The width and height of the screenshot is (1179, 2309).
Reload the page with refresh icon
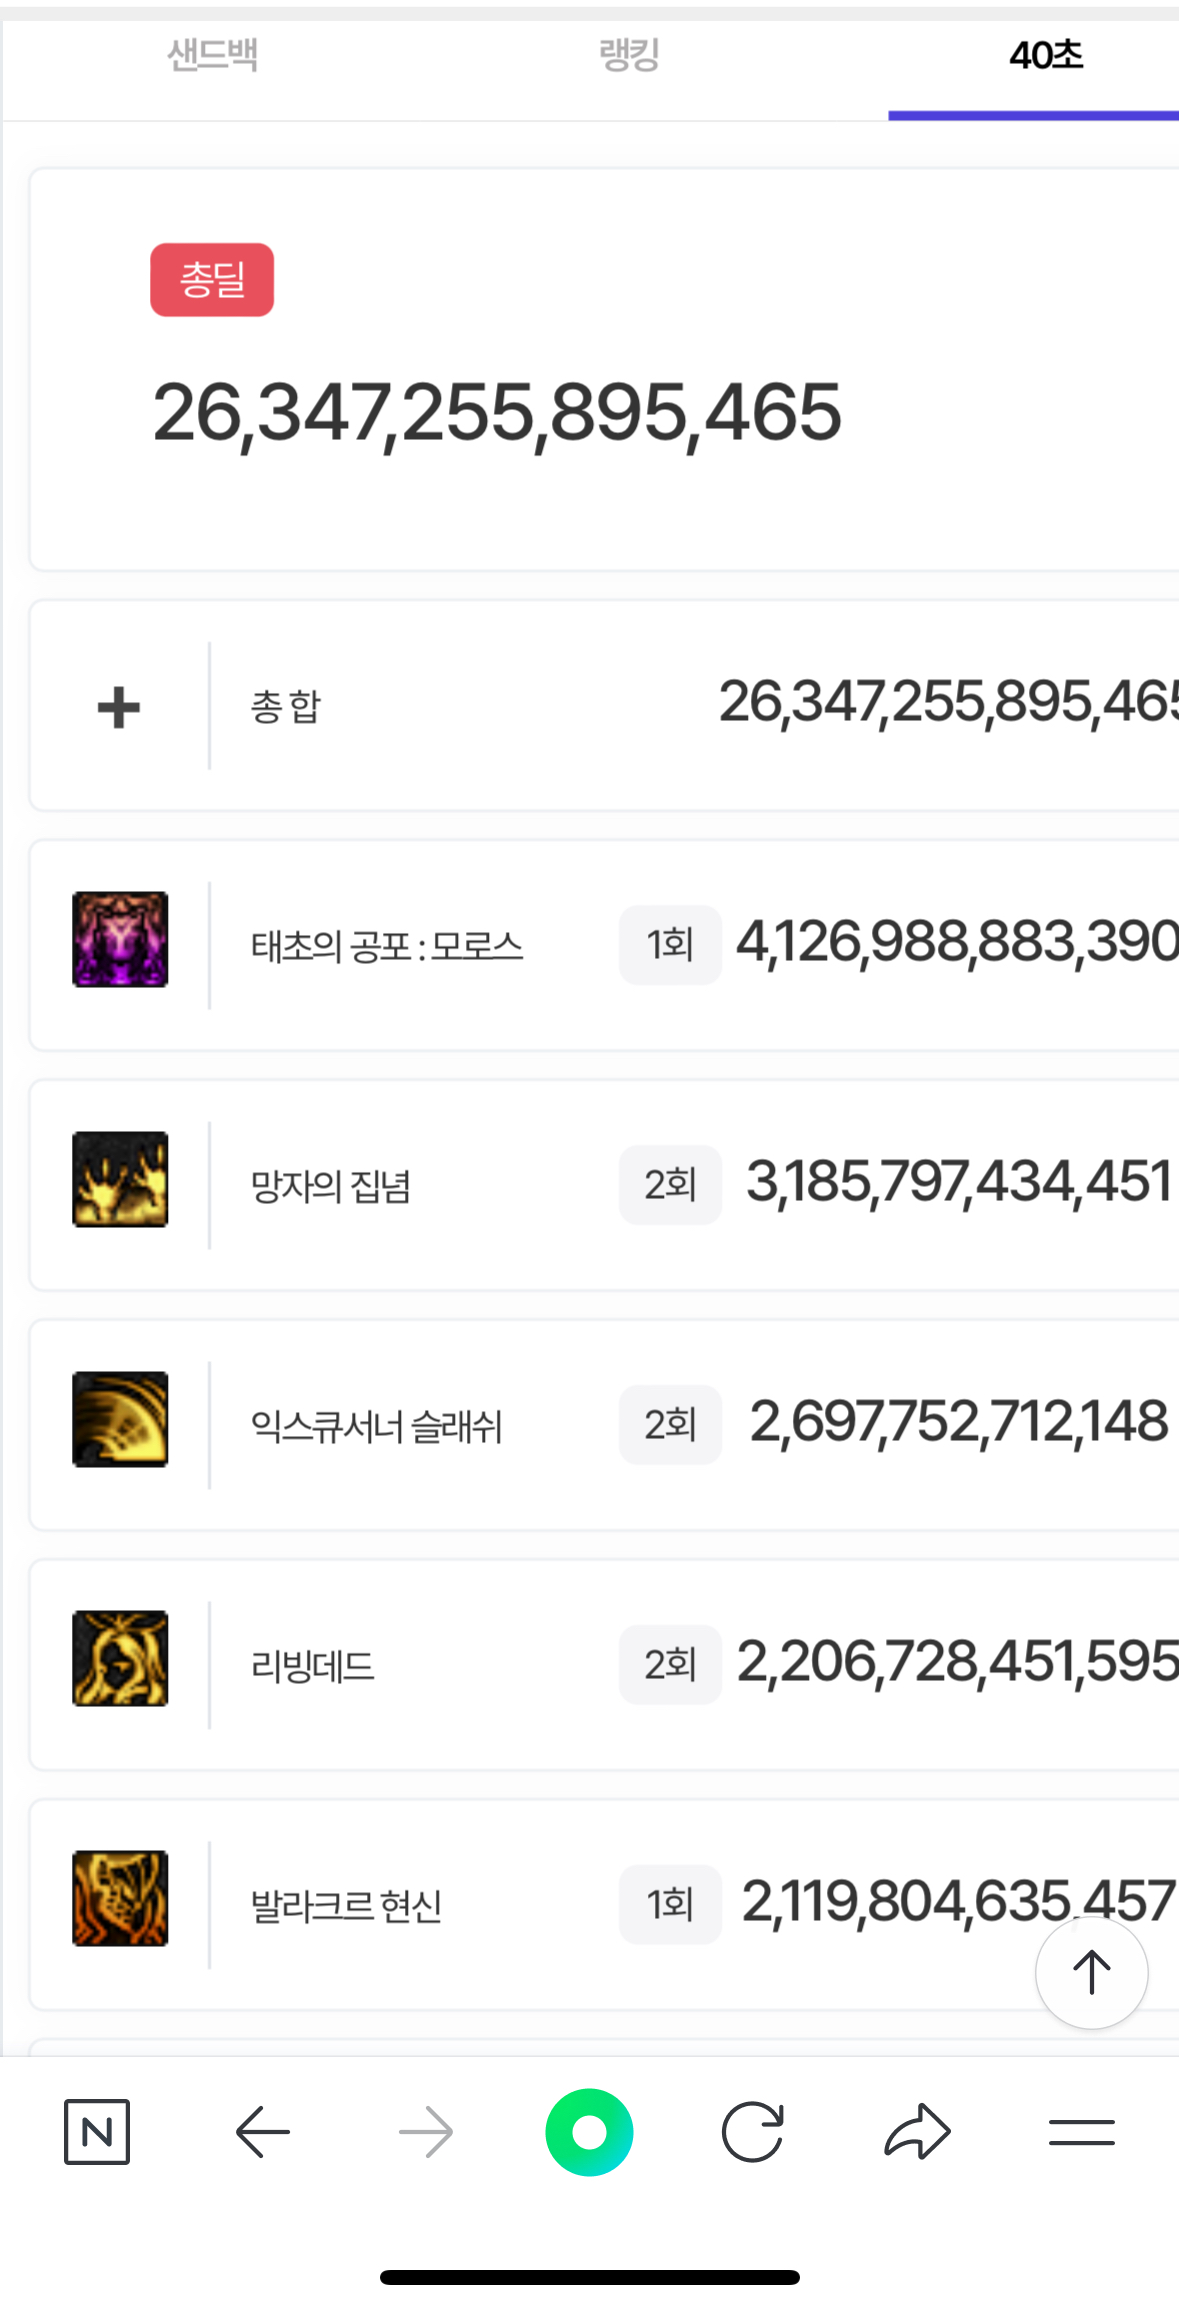[752, 2132]
